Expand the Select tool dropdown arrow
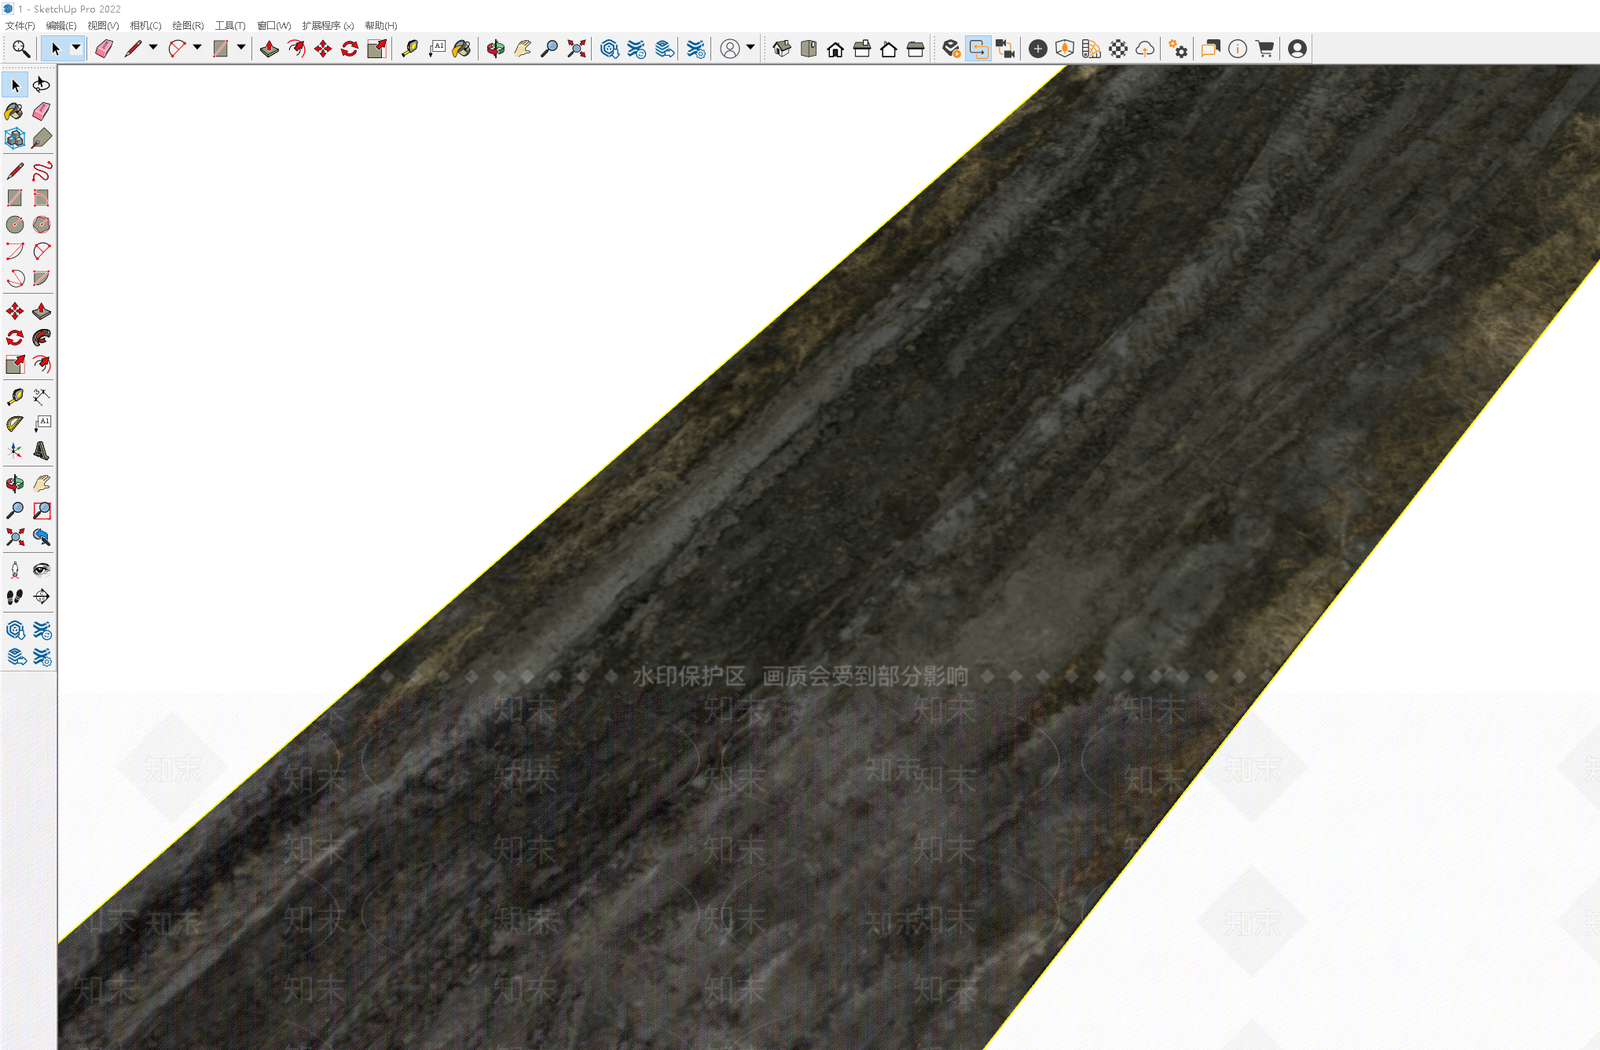The width and height of the screenshot is (1600, 1050). (x=76, y=48)
